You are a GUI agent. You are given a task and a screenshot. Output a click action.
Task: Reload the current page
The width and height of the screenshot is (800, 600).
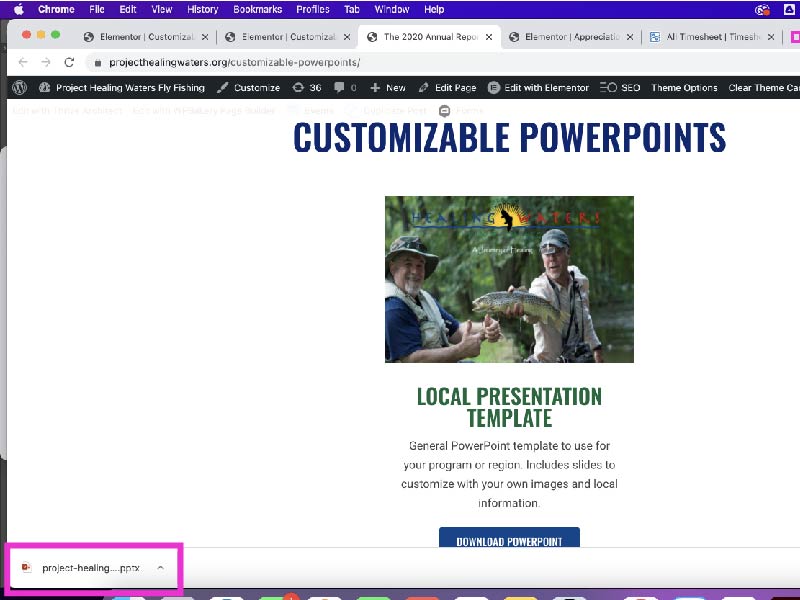tap(69, 62)
